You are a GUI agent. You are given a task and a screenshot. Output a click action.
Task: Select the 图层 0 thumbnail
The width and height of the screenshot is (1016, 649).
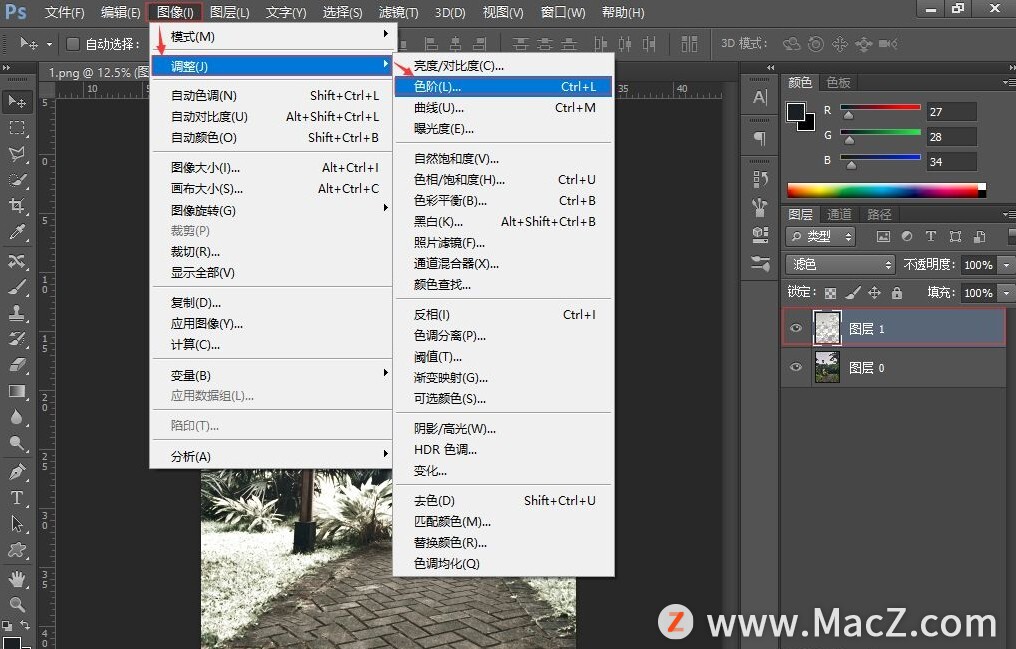click(x=827, y=367)
